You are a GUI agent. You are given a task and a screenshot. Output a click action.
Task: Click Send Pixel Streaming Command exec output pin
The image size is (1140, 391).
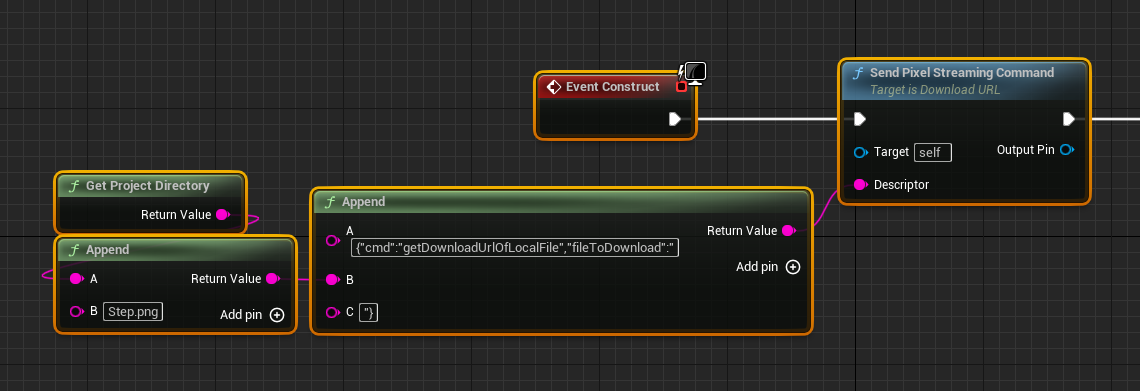pos(1069,118)
